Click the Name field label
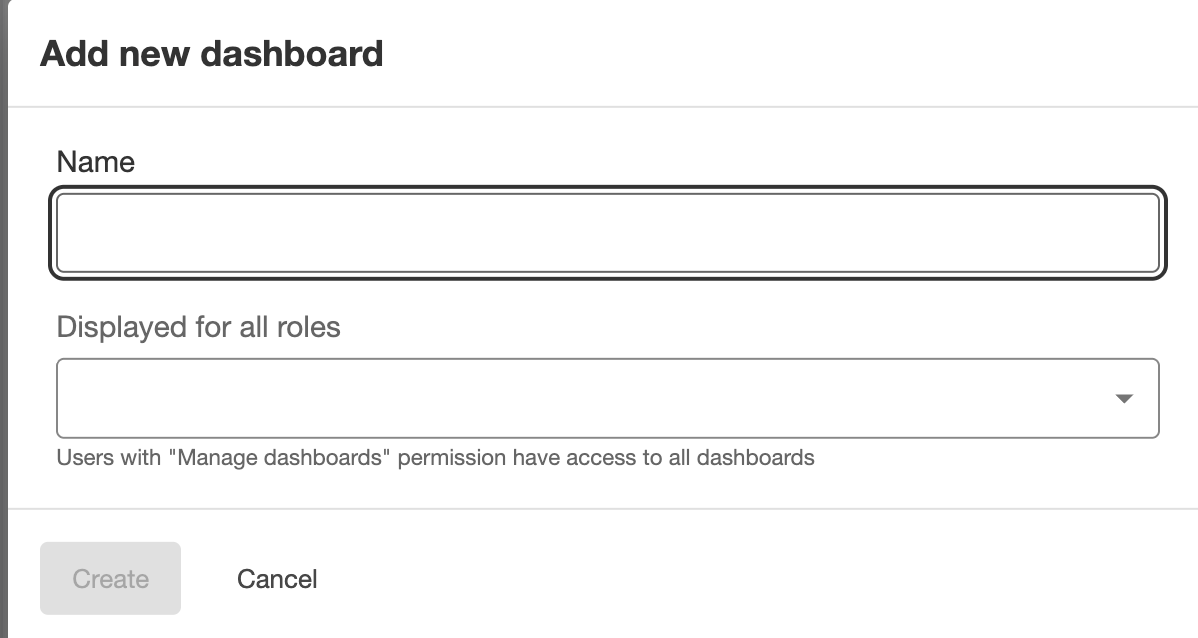 tap(96, 162)
